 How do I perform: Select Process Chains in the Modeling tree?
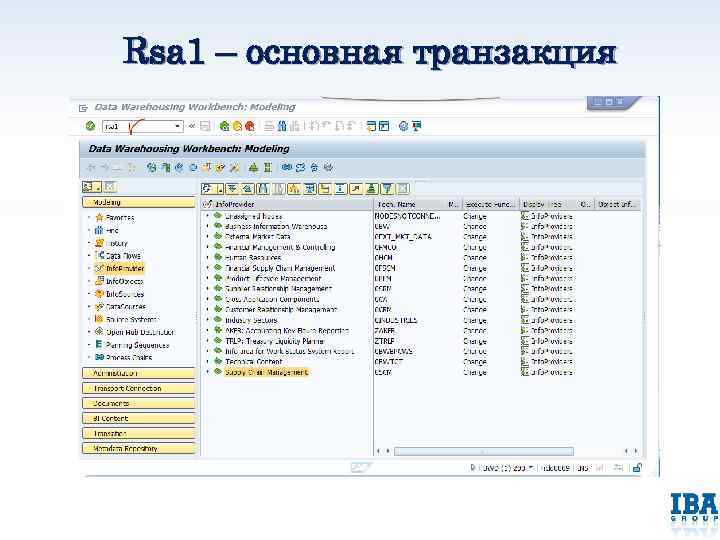(129, 357)
